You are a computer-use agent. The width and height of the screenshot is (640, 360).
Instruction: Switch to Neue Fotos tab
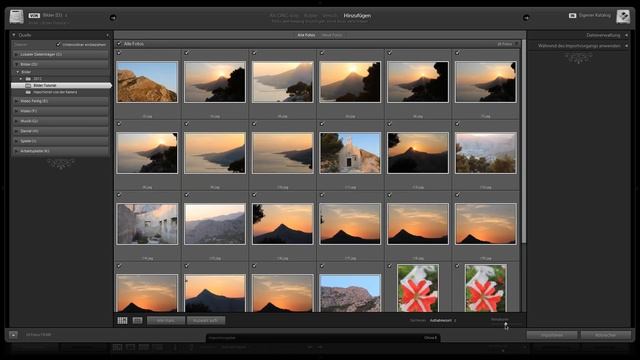click(332, 35)
